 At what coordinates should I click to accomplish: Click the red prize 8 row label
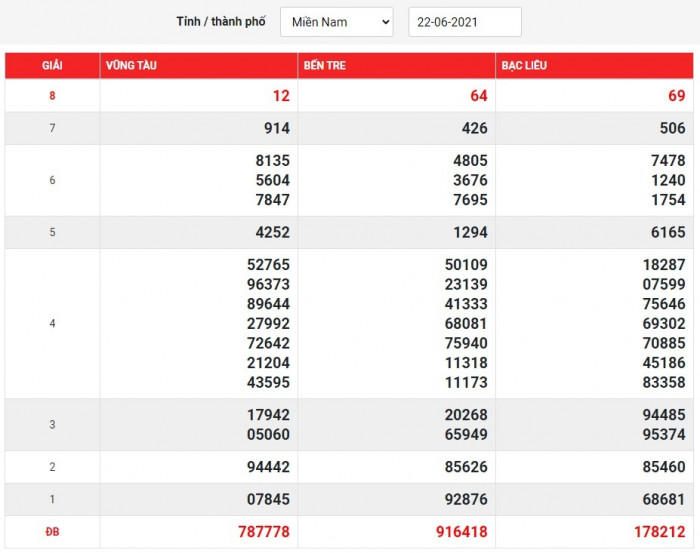coord(52,96)
